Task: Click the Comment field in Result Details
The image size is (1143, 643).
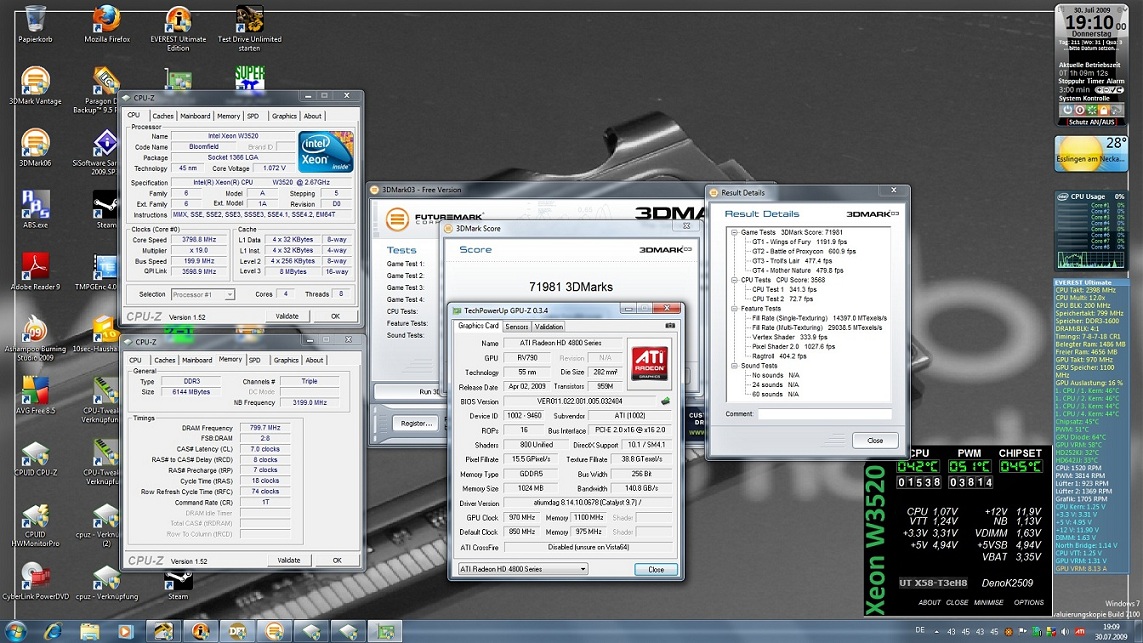Action: (x=824, y=414)
